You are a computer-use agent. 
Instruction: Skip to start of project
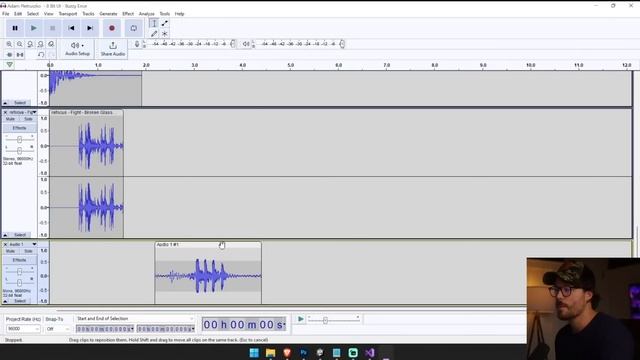(71, 28)
